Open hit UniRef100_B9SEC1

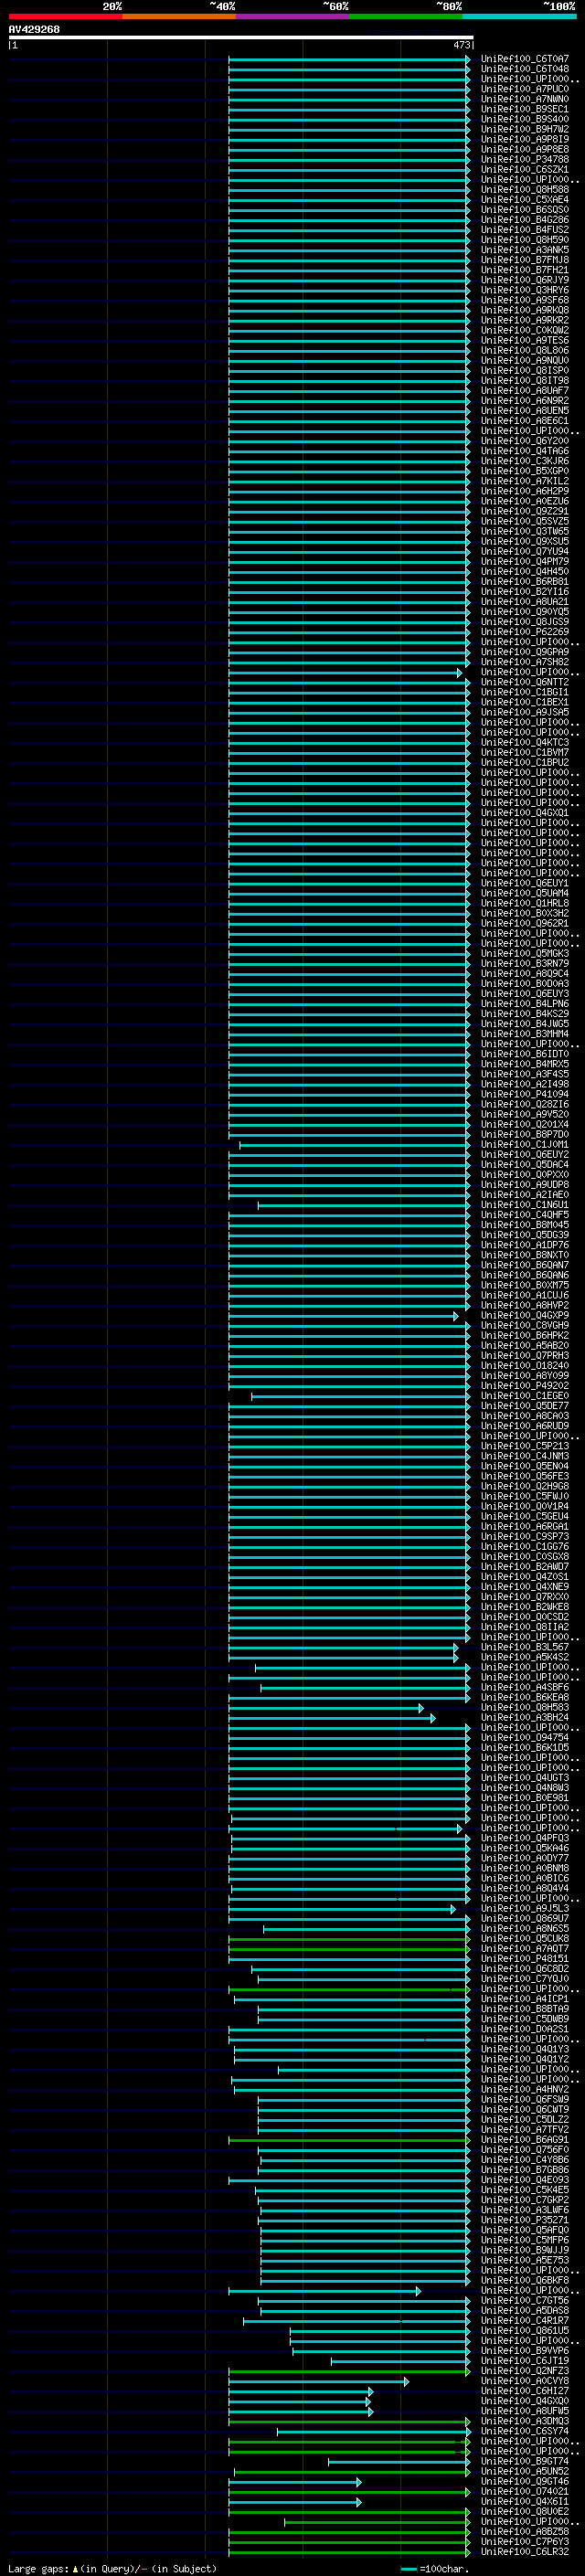524,109
